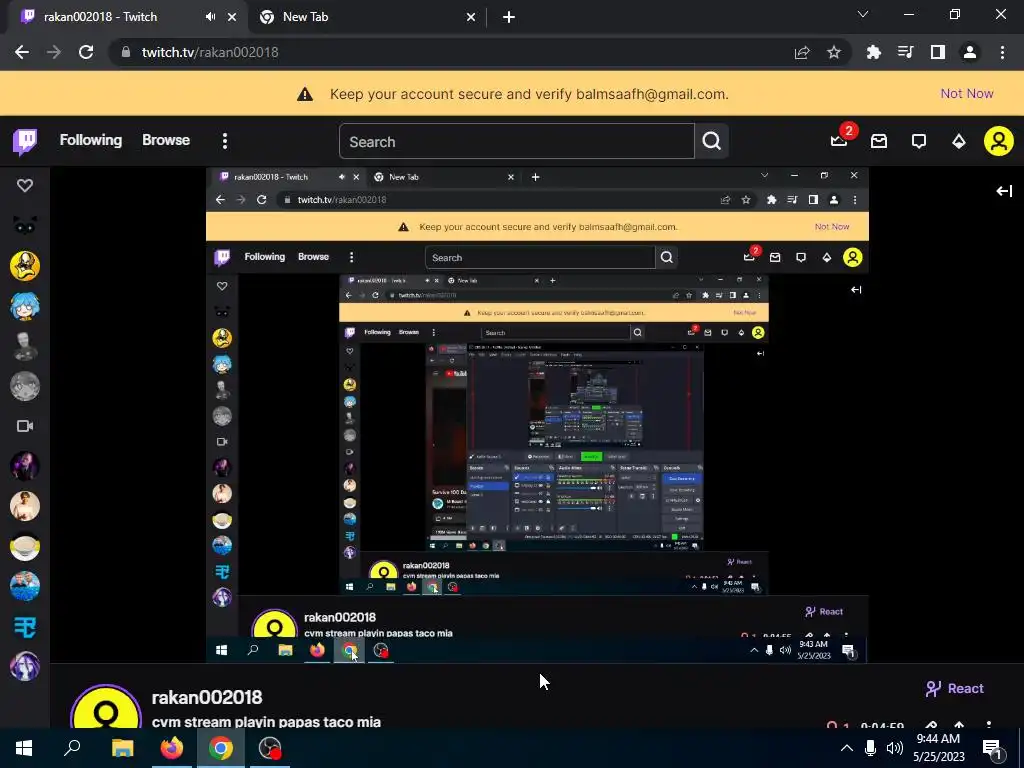Screen dimensions: 1024x768
Task: Open the Browse page
Action: [x=166, y=140]
